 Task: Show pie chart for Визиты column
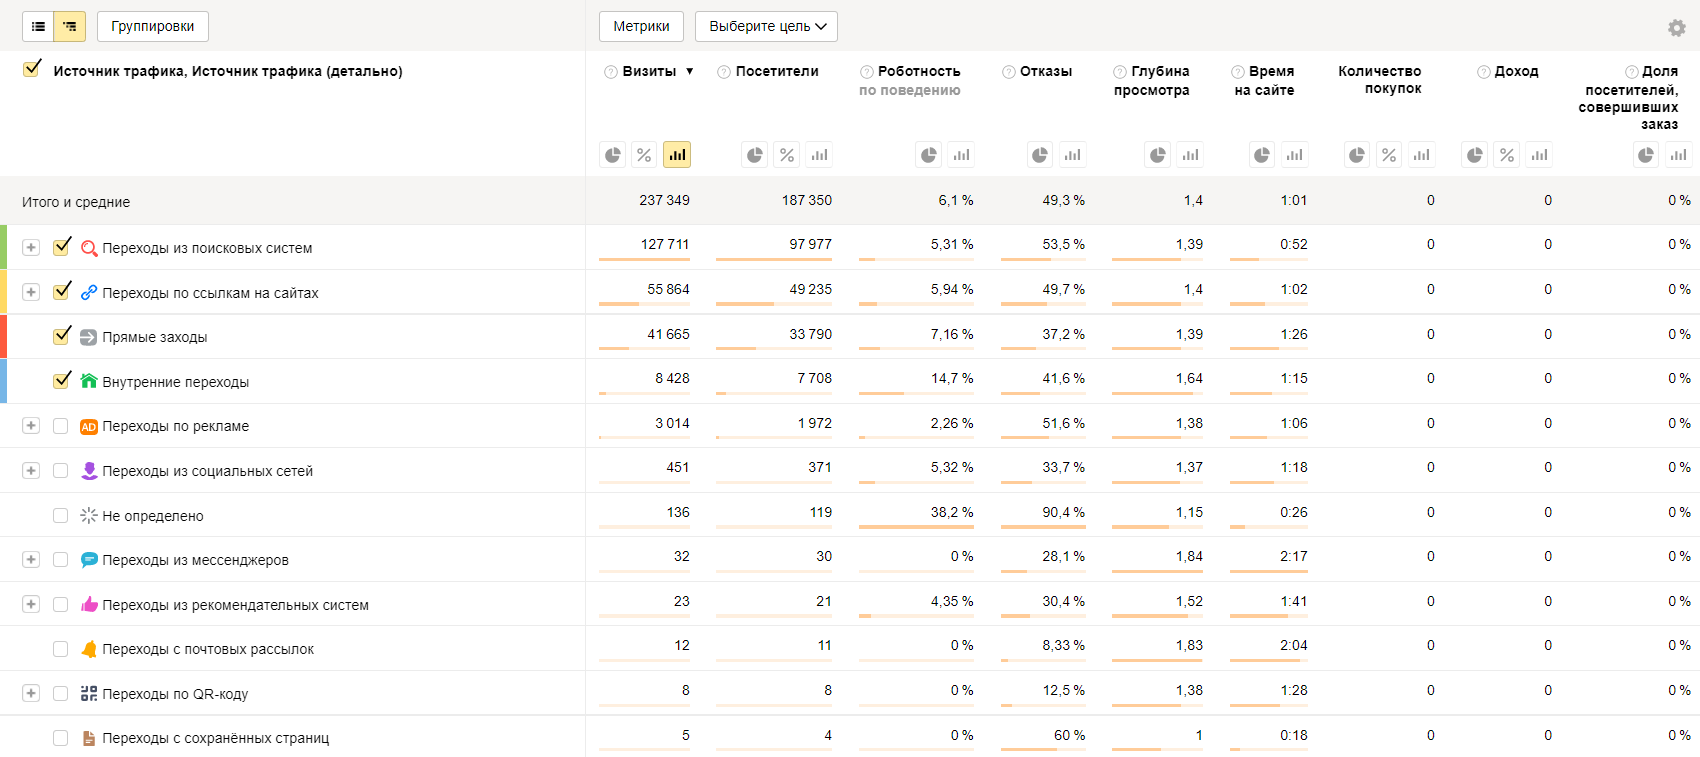tap(613, 155)
